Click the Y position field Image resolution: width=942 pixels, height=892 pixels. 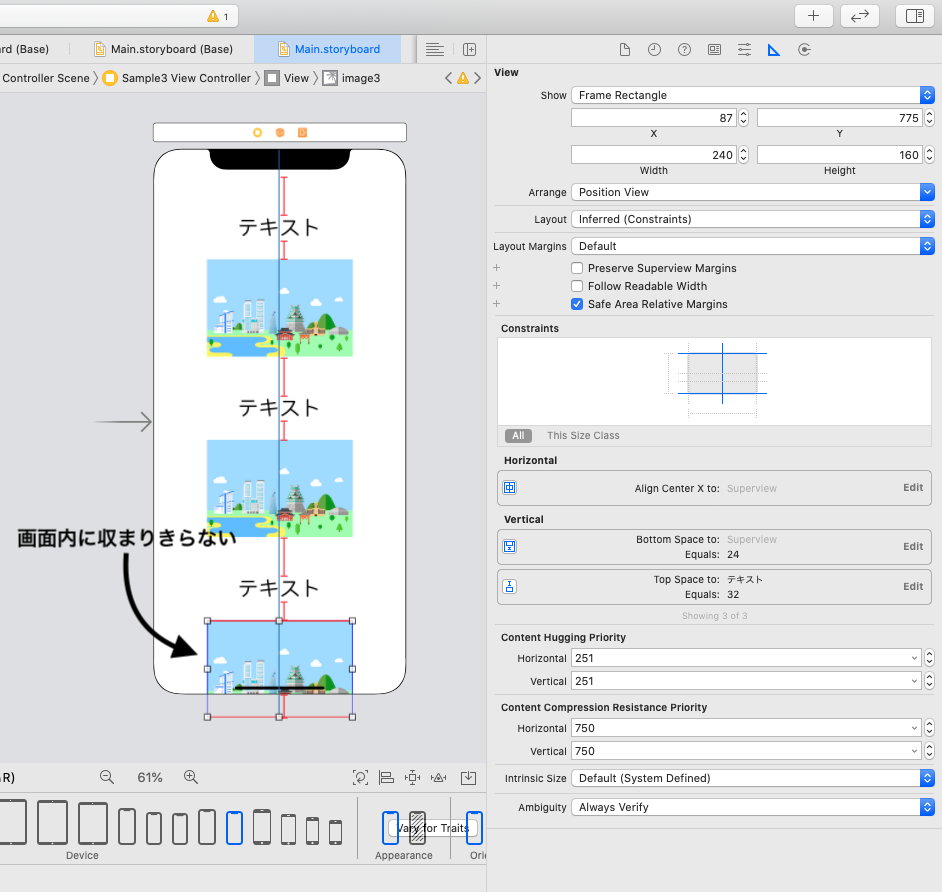(x=839, y=118)
